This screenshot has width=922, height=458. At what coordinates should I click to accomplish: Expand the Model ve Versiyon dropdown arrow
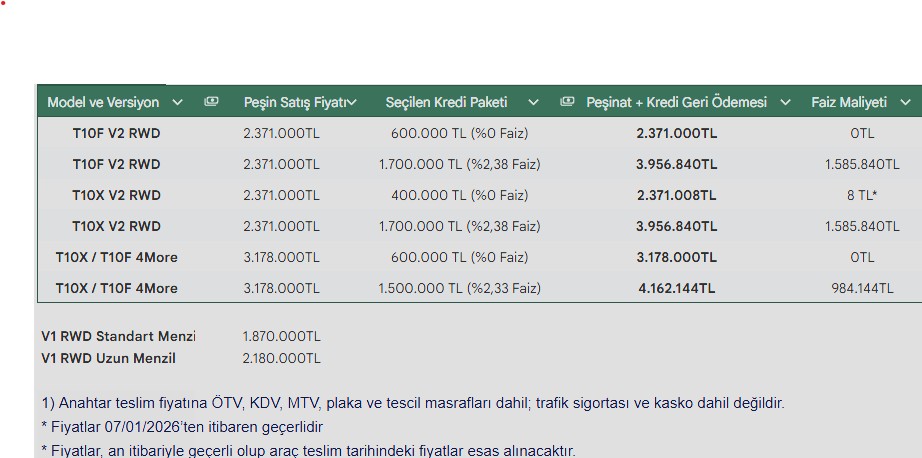coord(178,102)
